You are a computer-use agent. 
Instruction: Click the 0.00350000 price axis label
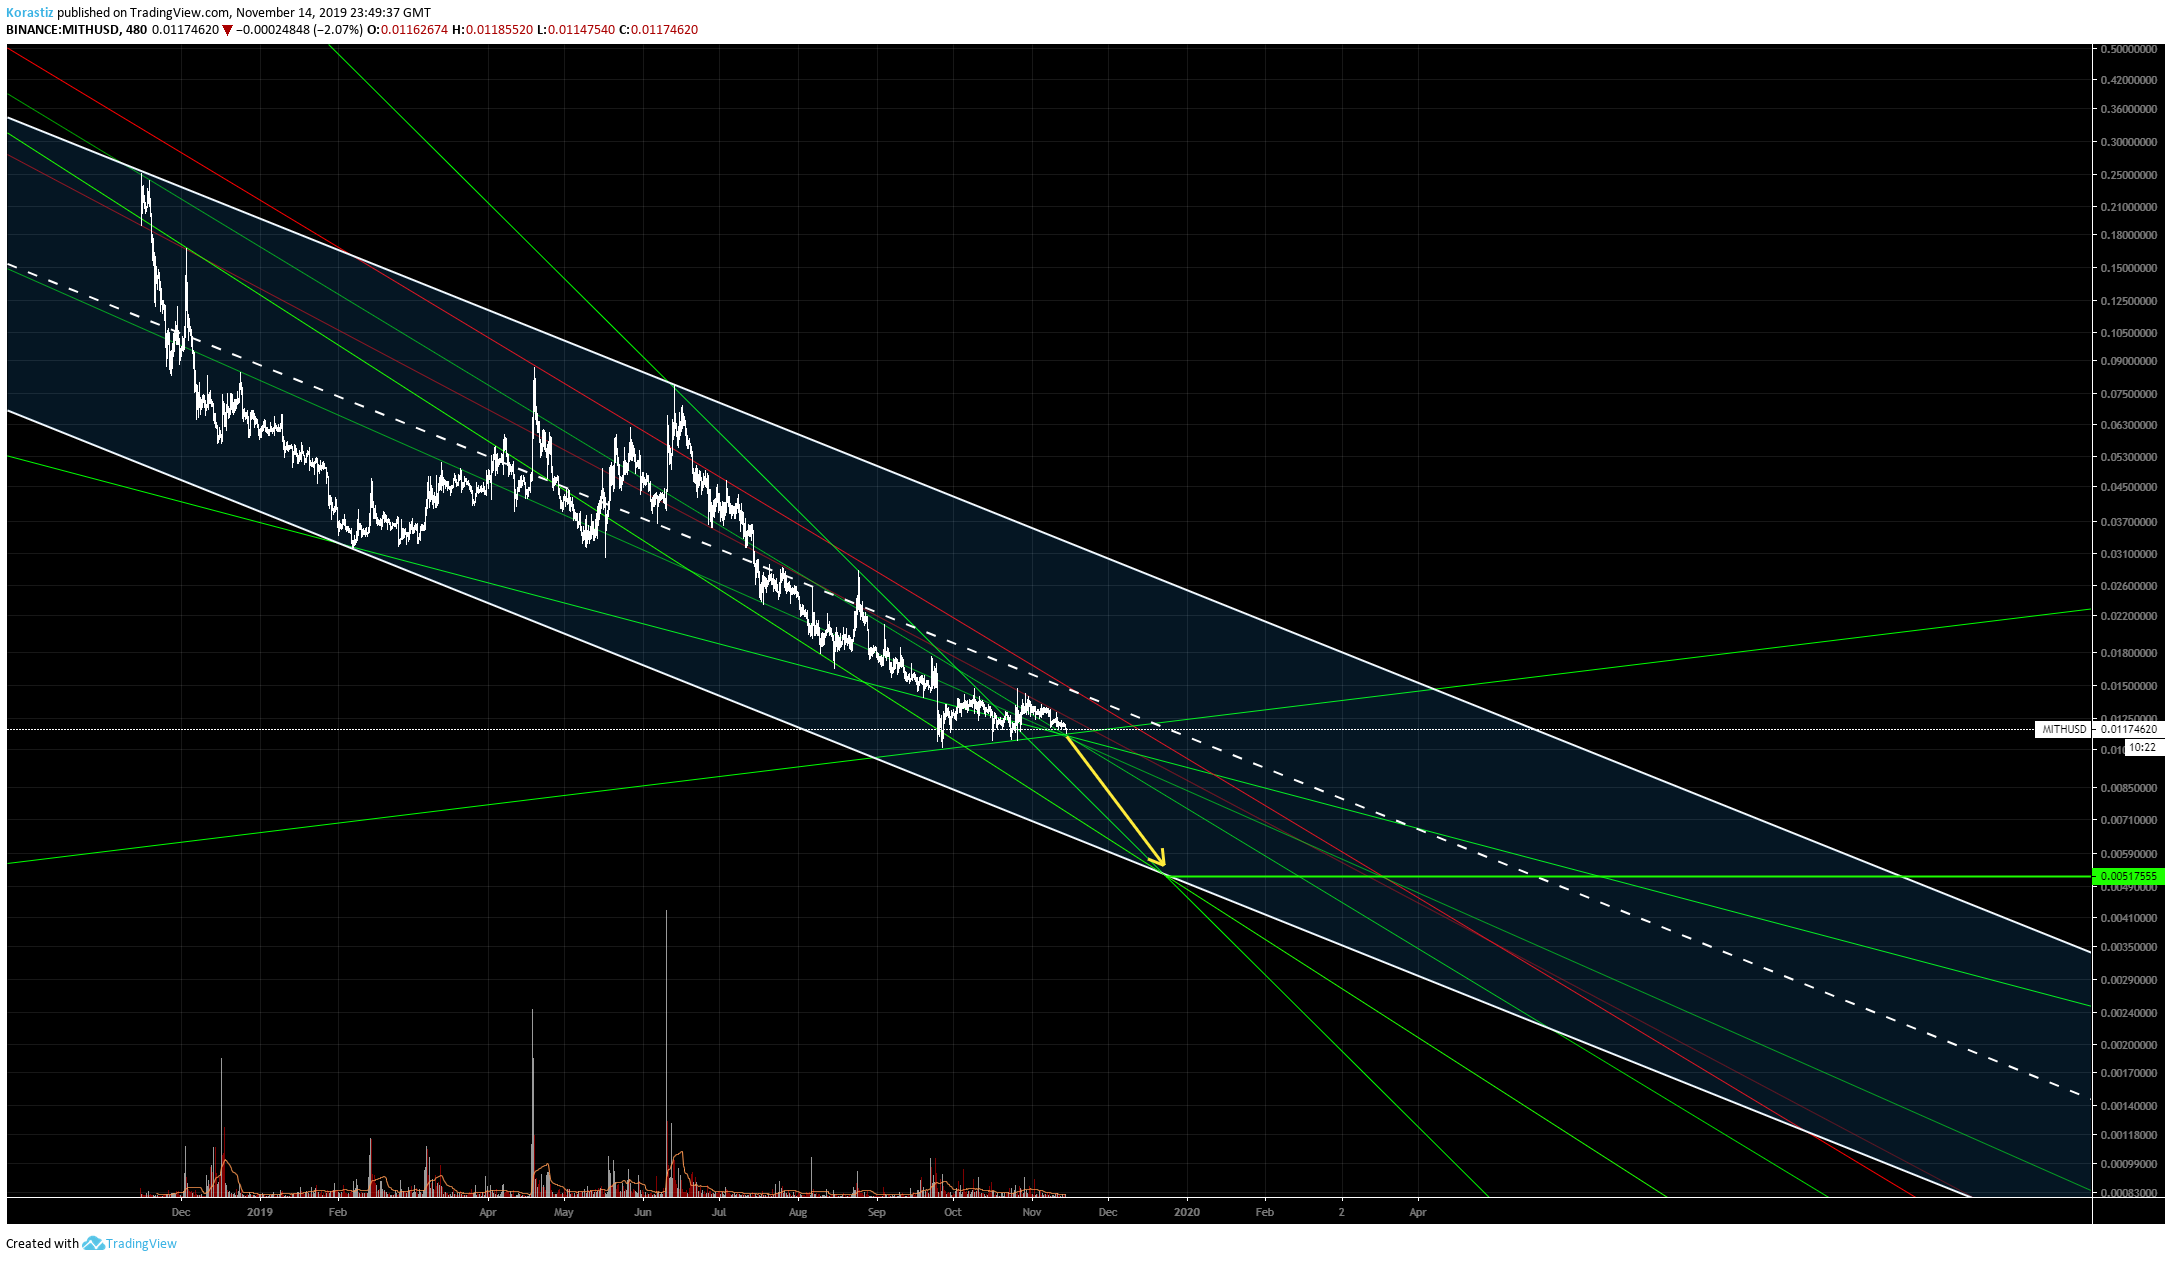(x=2129, y=947)
